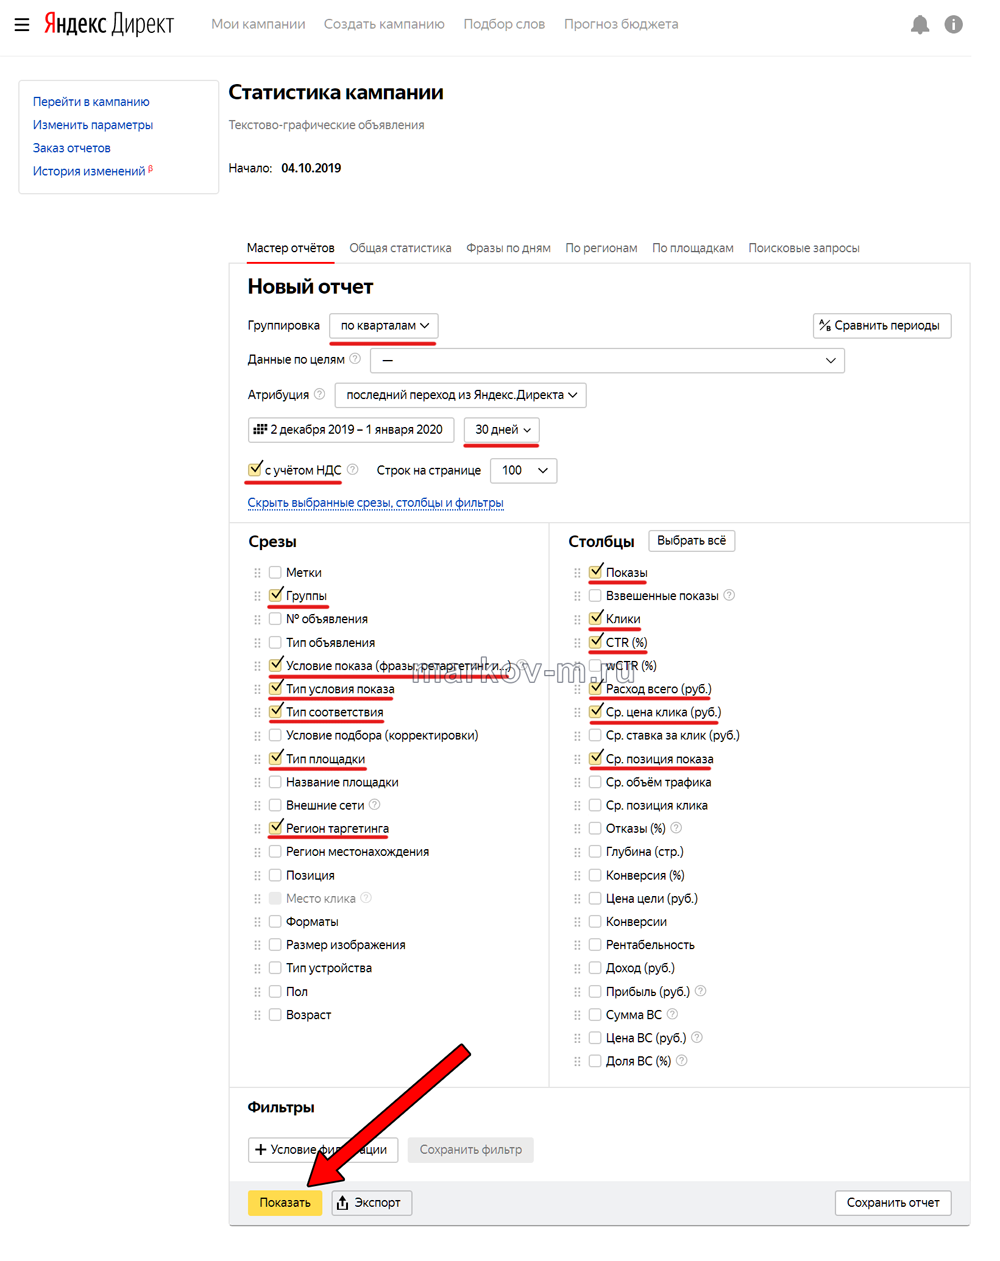
Task: Click the info icon in header
Action: click(x=953, y=25)
